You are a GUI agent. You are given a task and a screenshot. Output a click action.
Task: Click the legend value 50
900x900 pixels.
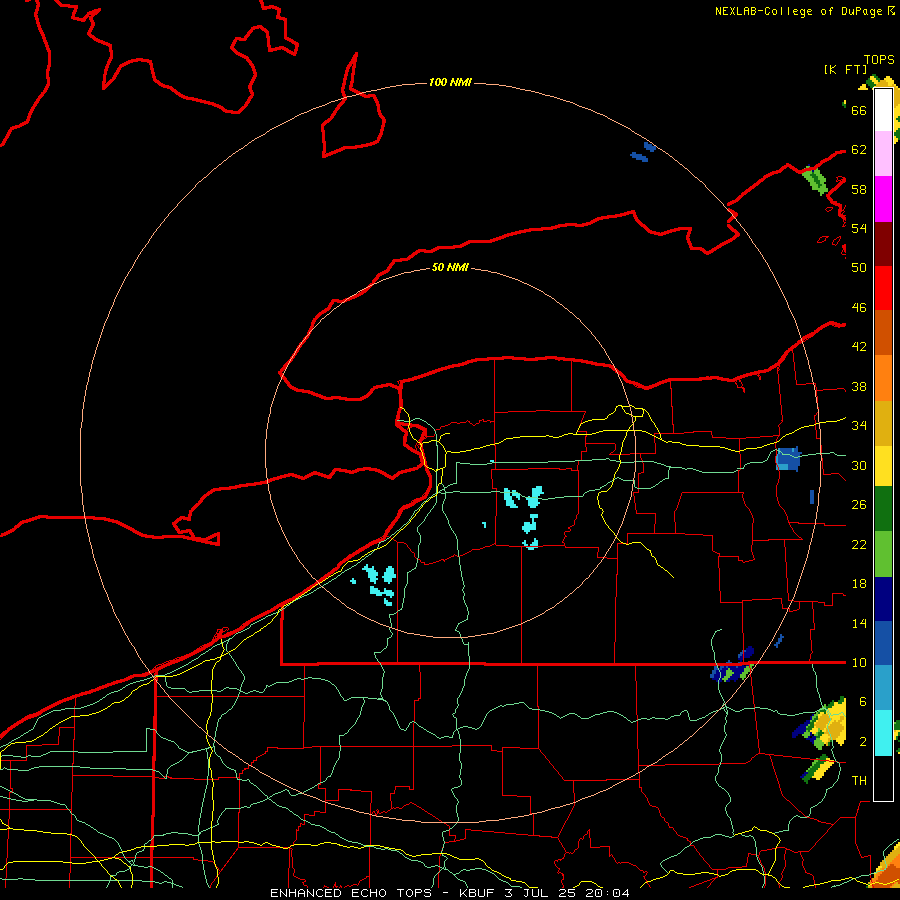tap(859, 268)
